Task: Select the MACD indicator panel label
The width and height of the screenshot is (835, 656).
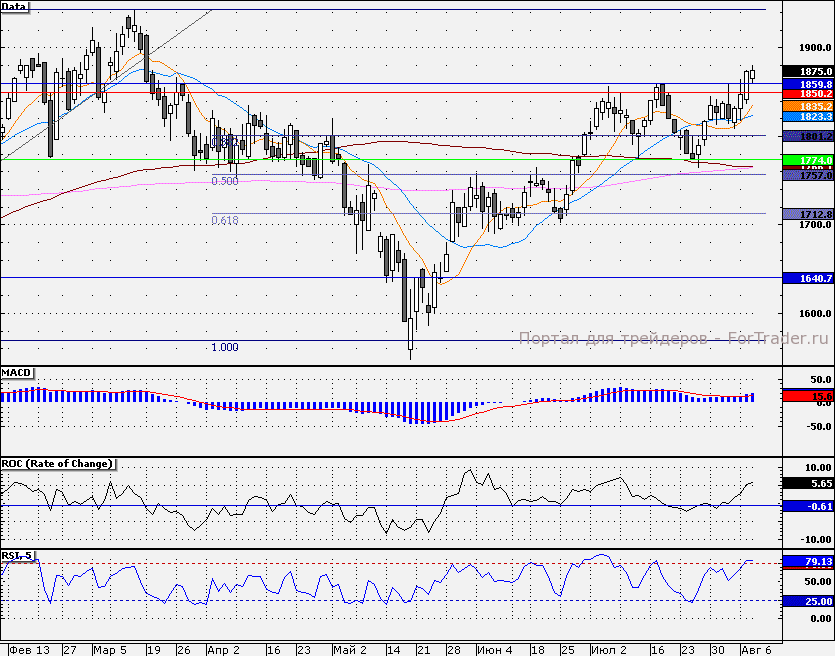Action: point(18,372)
